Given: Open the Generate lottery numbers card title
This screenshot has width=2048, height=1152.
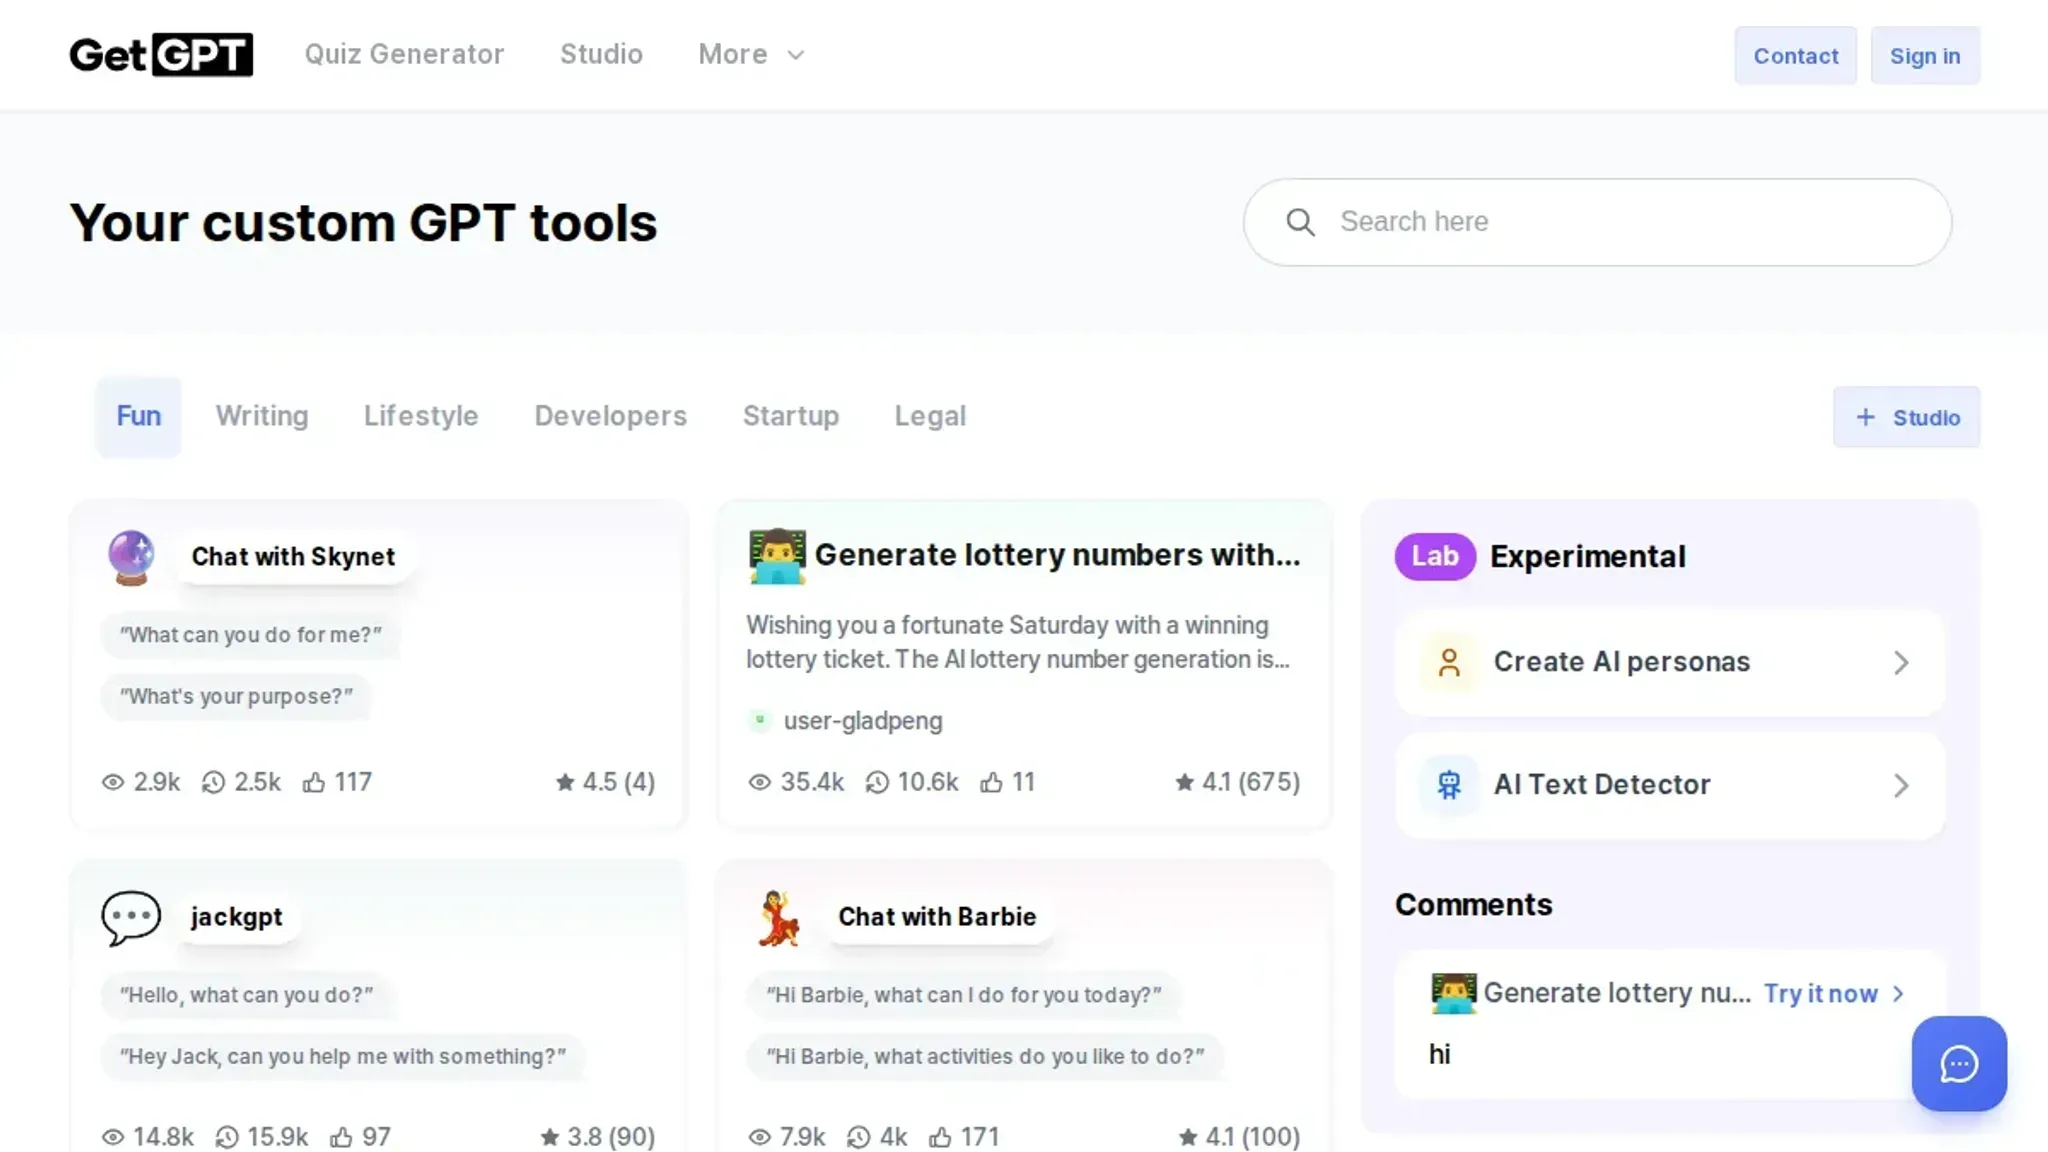Looking at the screenshot, I should [1057, 555].
